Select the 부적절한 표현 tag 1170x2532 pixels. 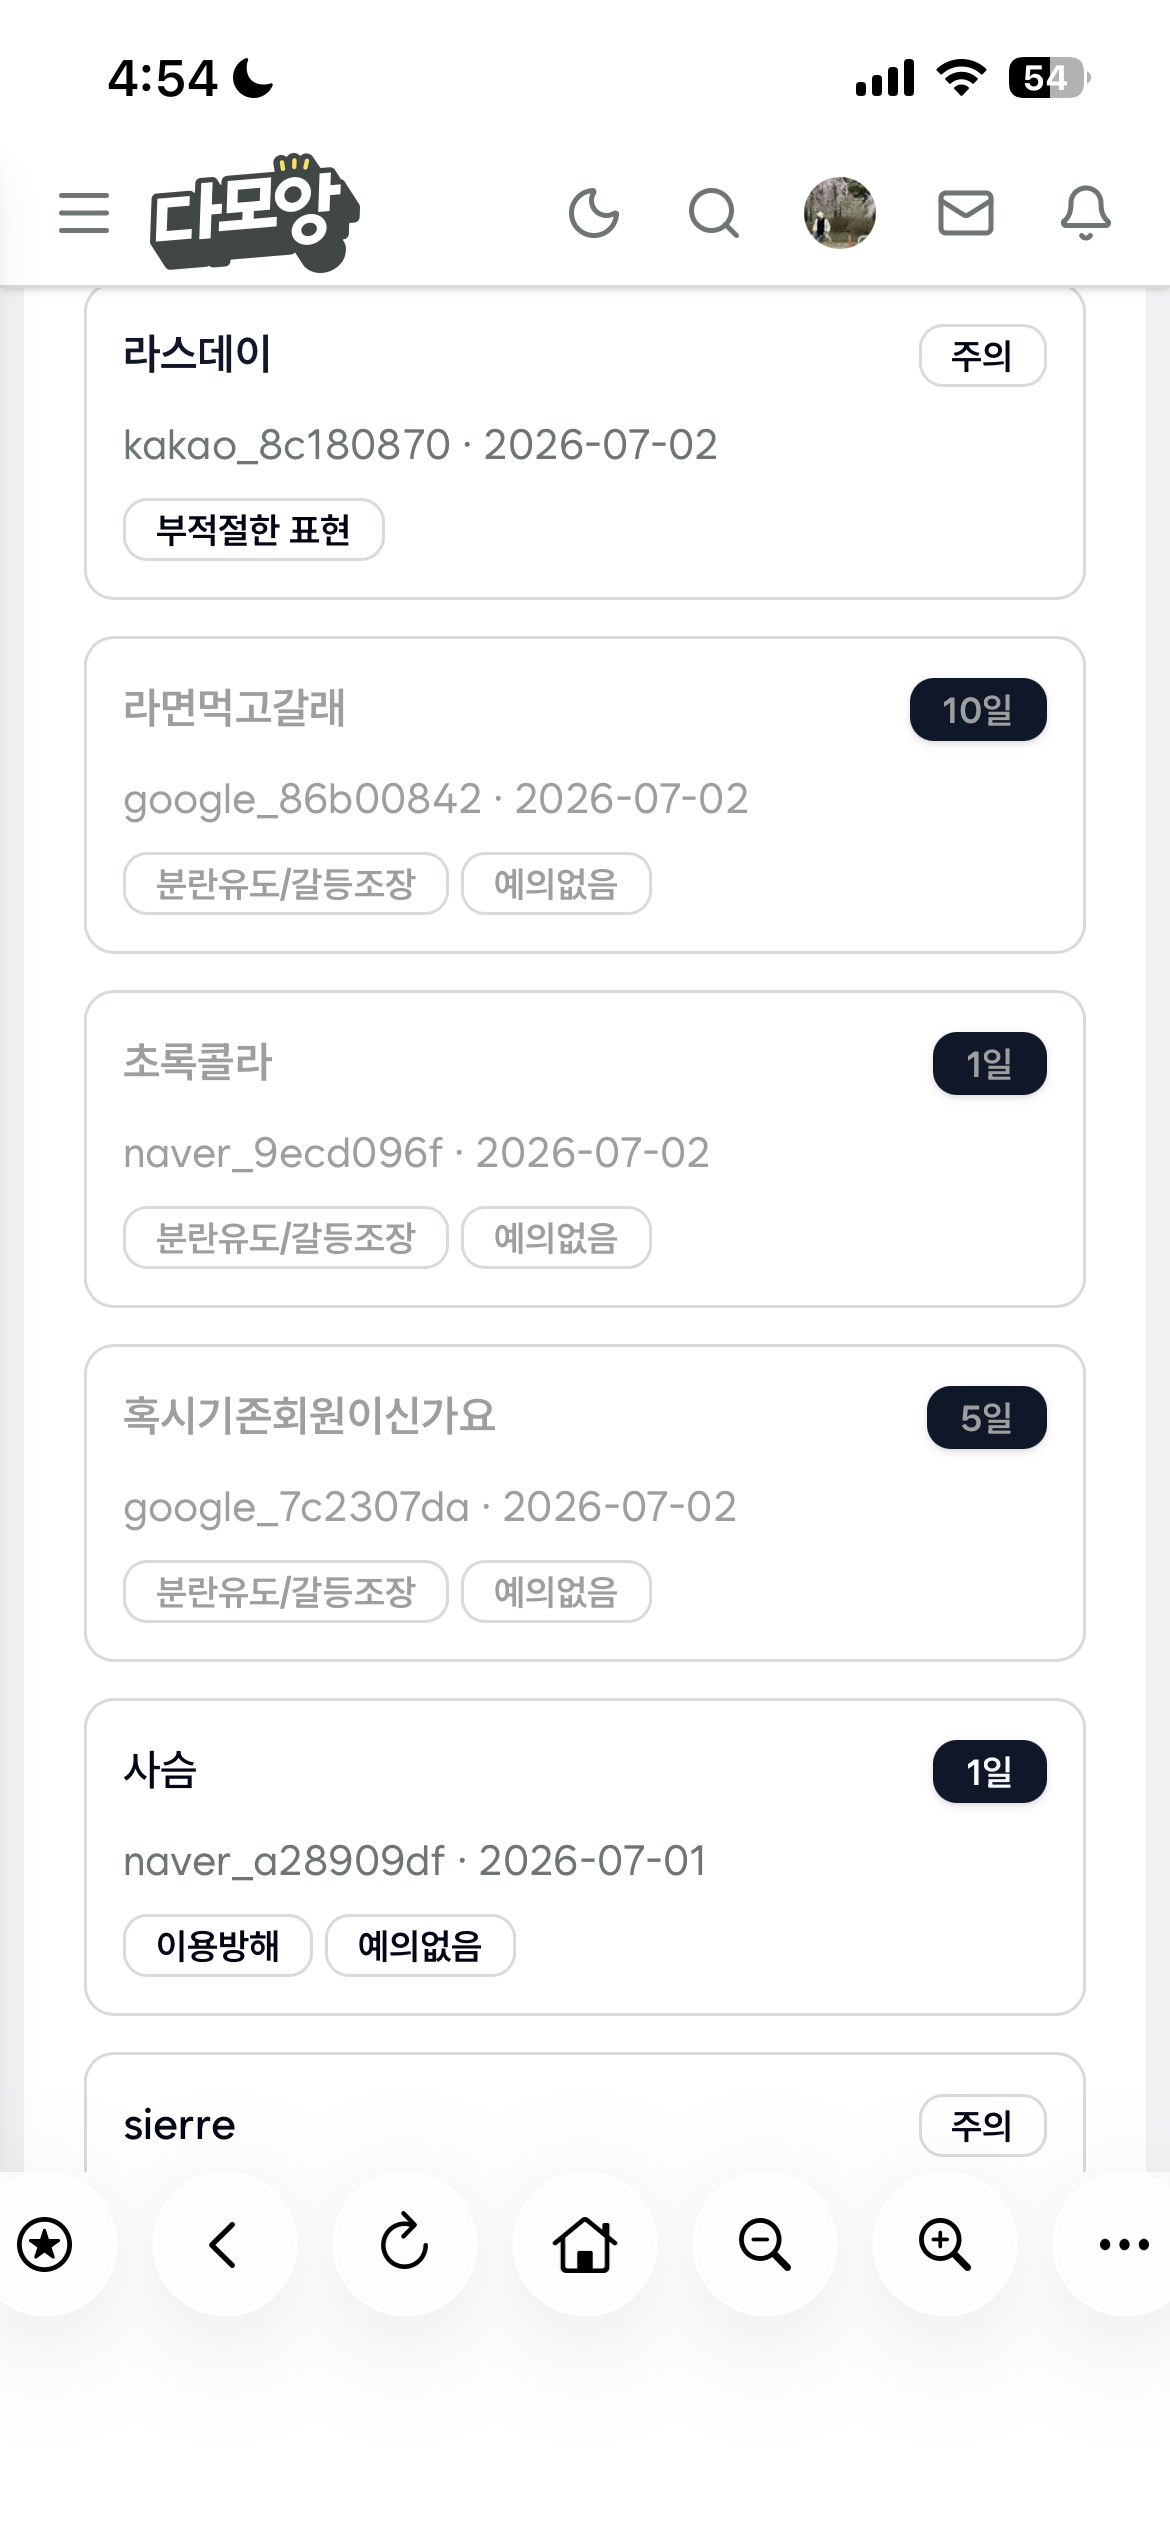253,530
